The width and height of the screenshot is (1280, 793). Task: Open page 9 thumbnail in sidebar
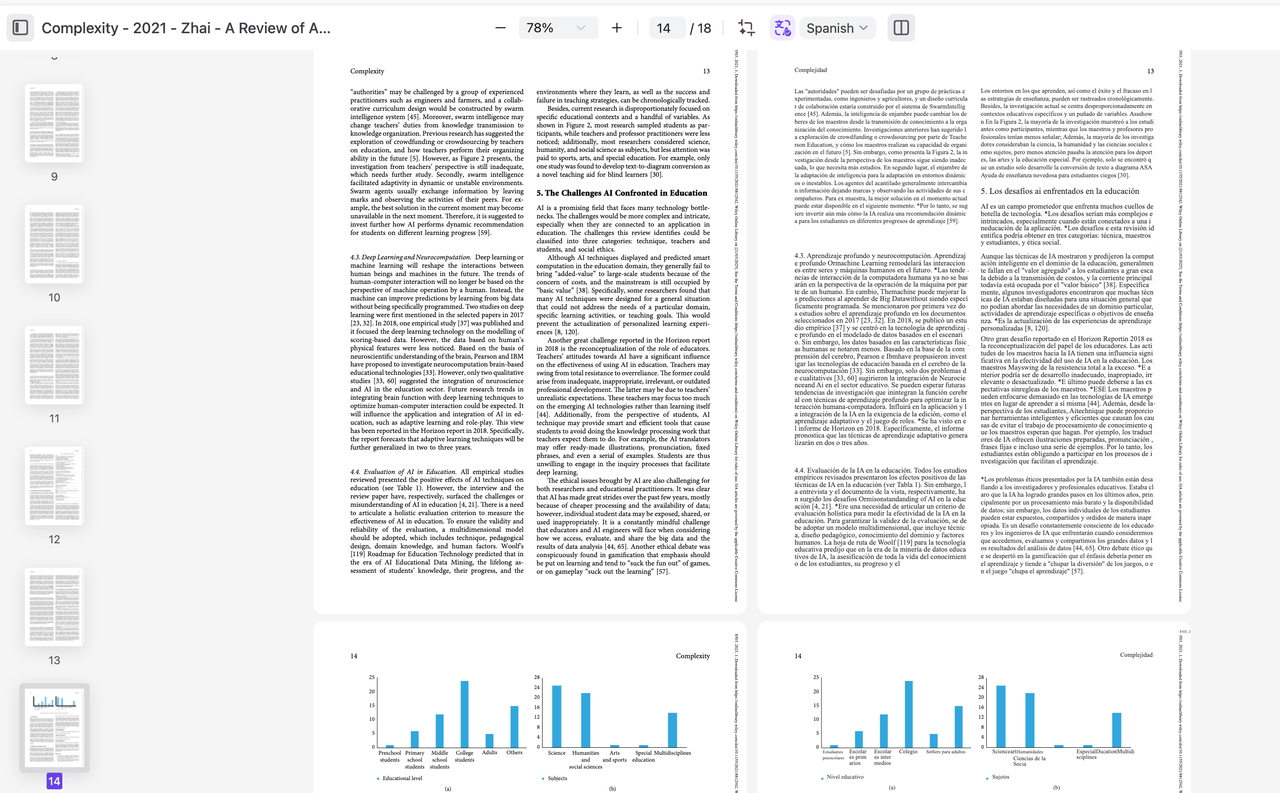tap(54, 124)
